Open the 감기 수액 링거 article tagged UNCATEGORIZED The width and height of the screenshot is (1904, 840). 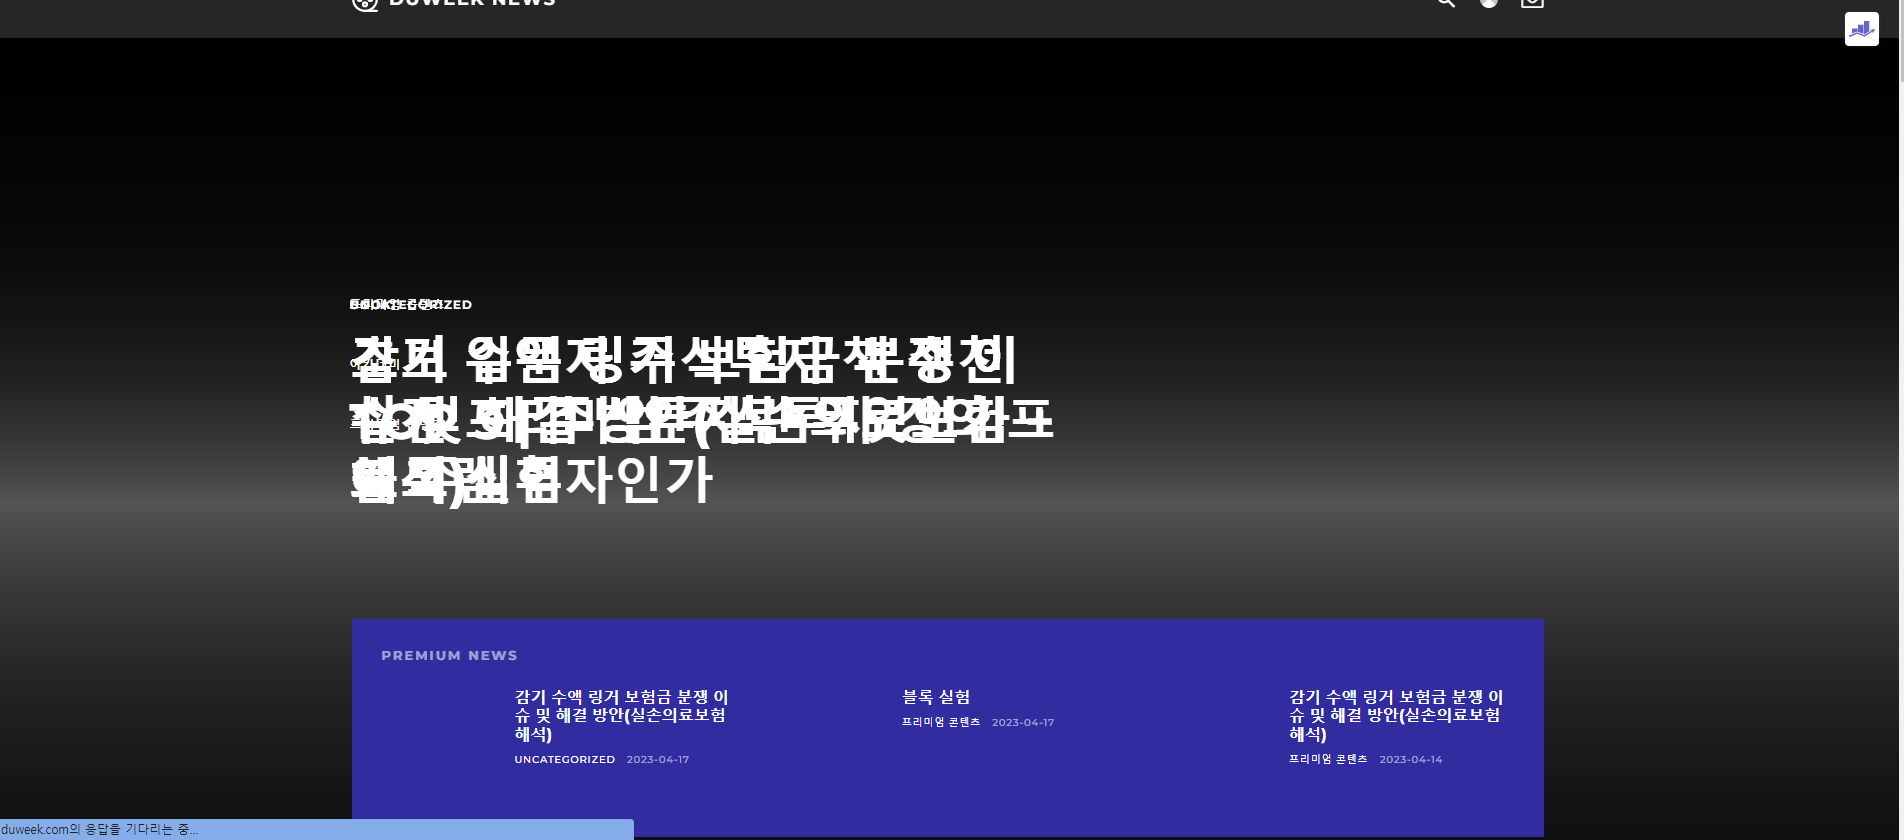[621, 715]
